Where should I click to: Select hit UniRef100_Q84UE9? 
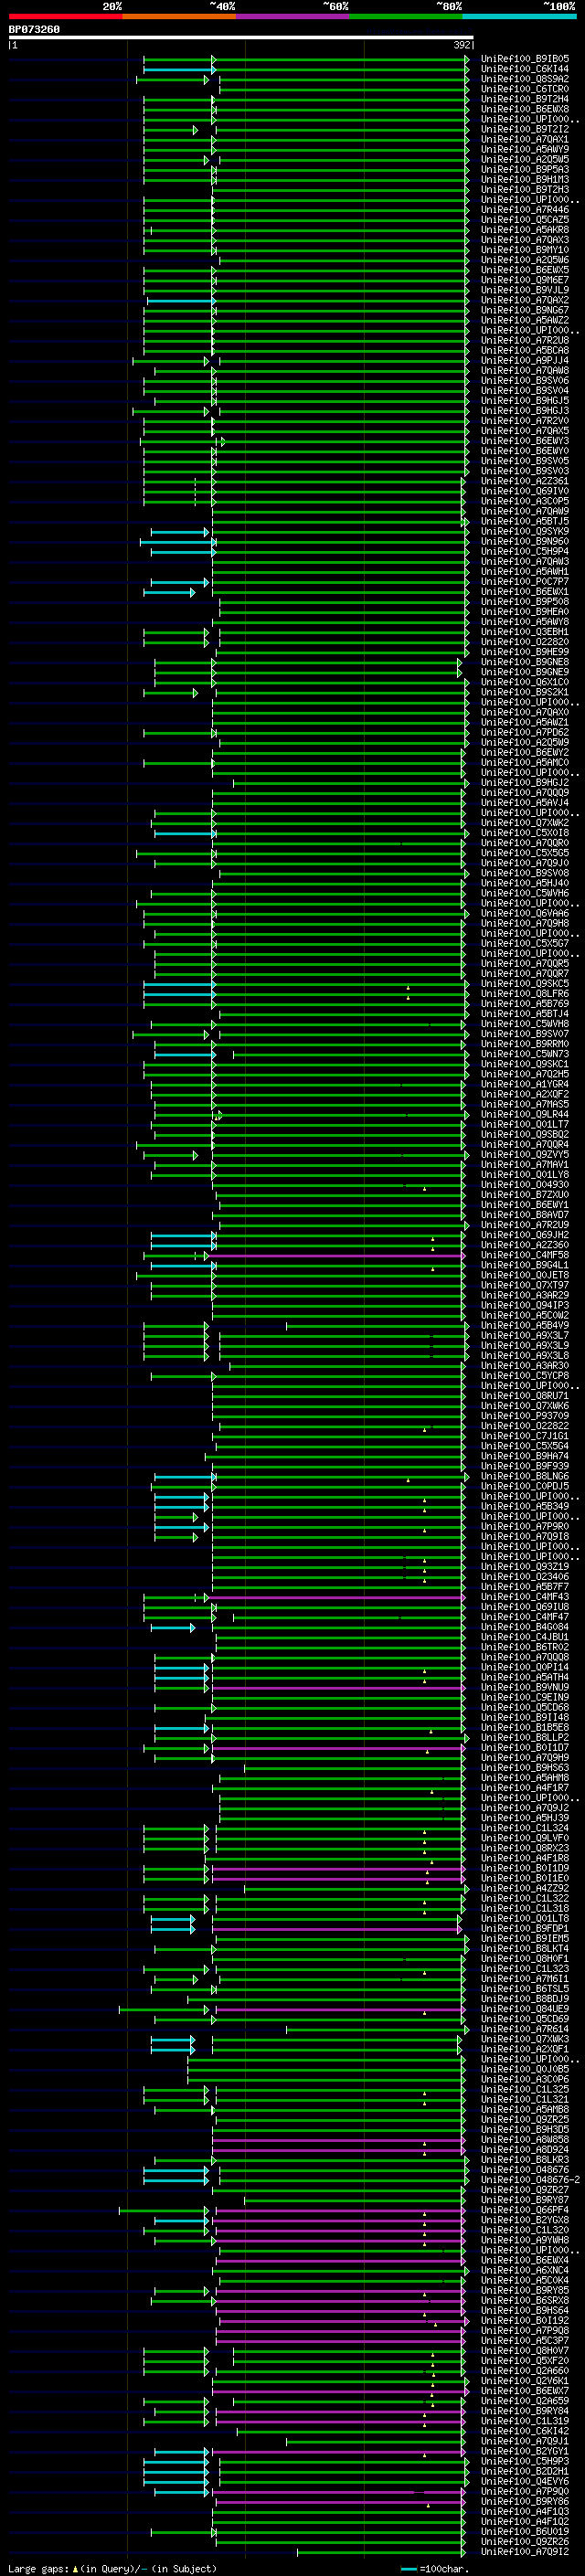(x=525, y=2009)
